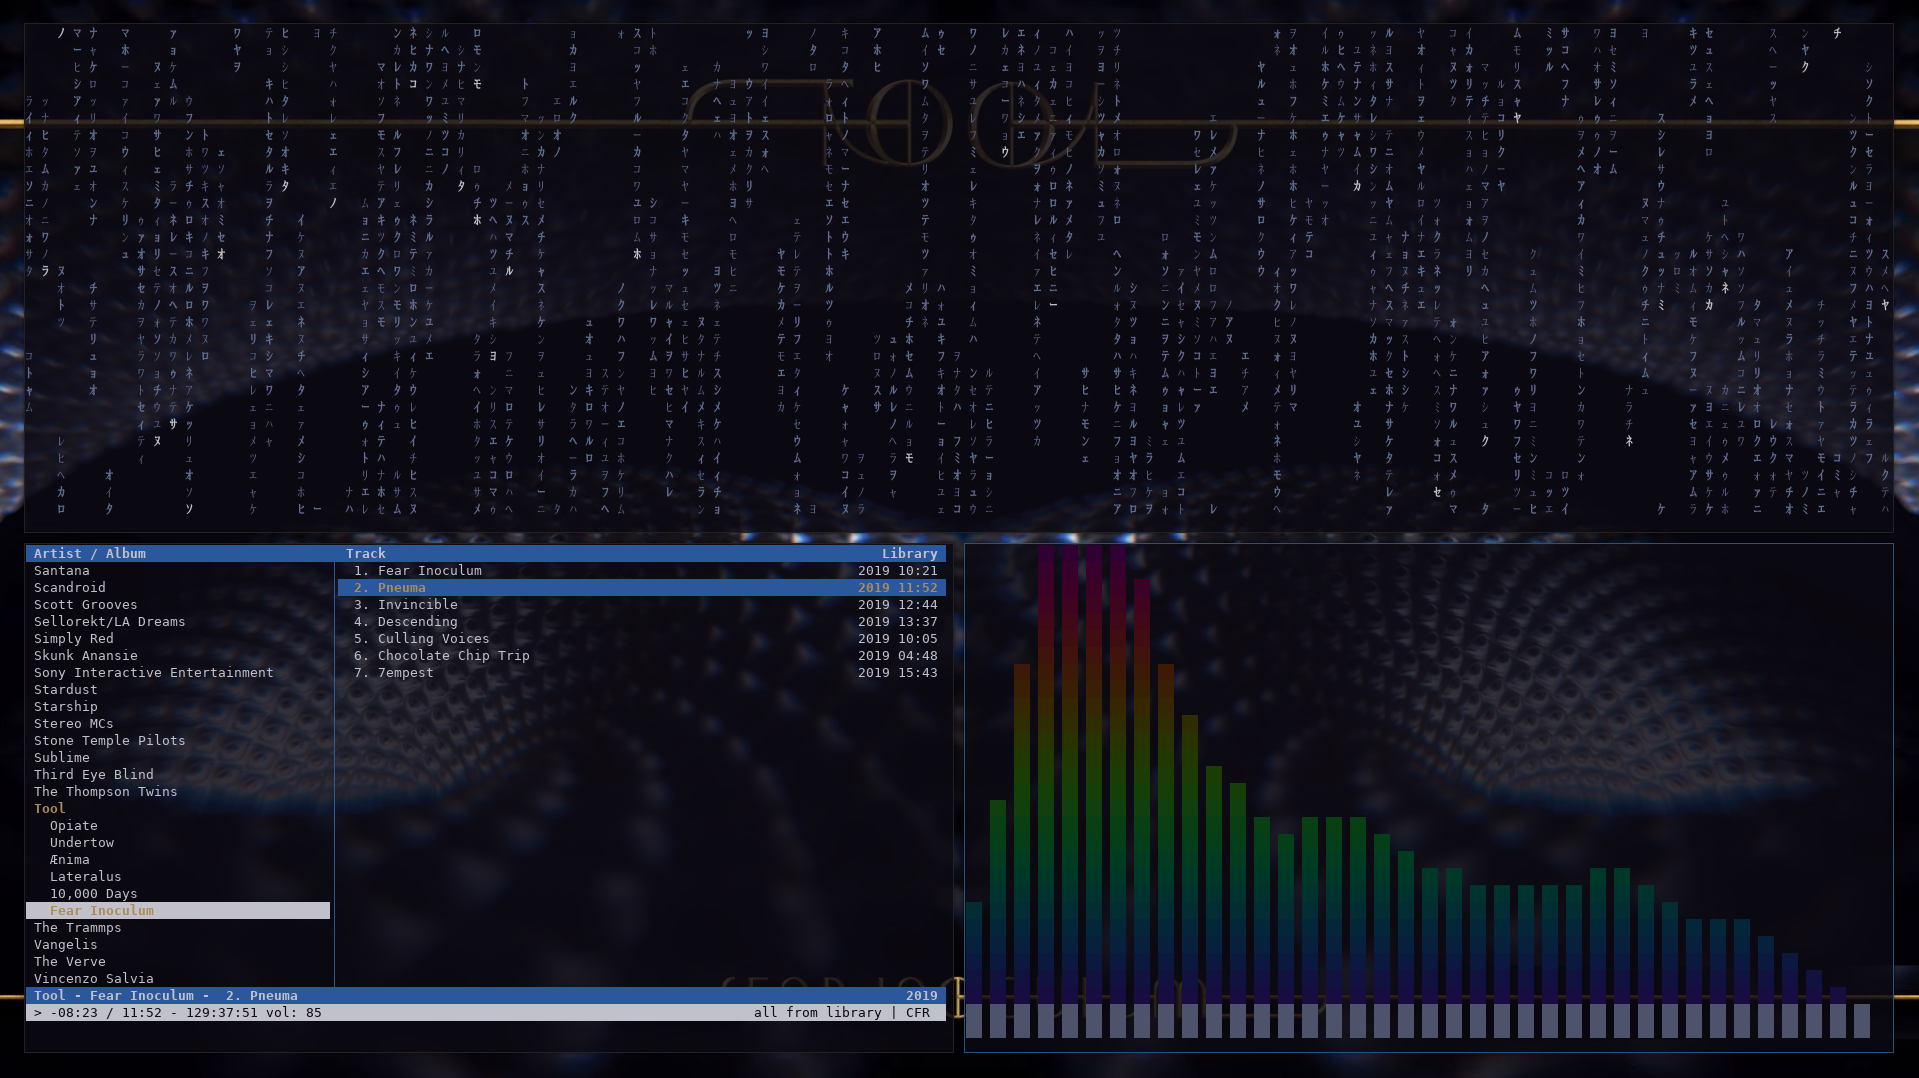
Task: Select Scott Grooves artist entry
Action: coord(85,605)
